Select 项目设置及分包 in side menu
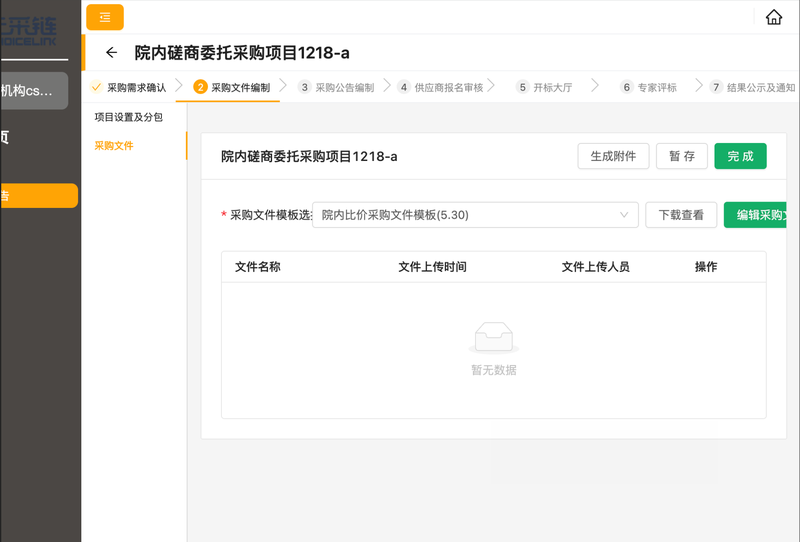 click(128, 117)
